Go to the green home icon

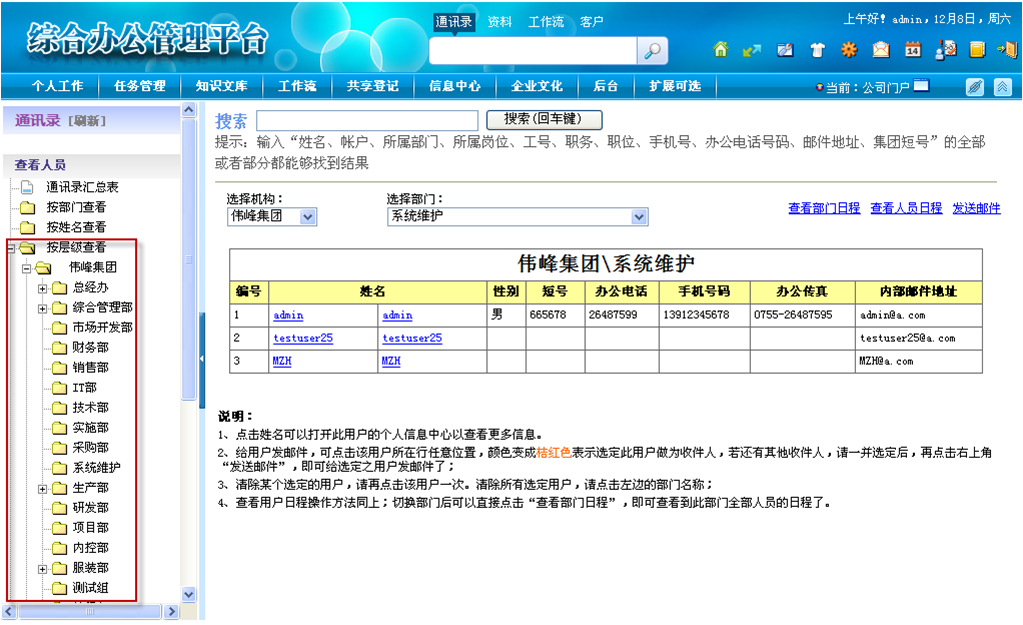click(x=720, y=50)
